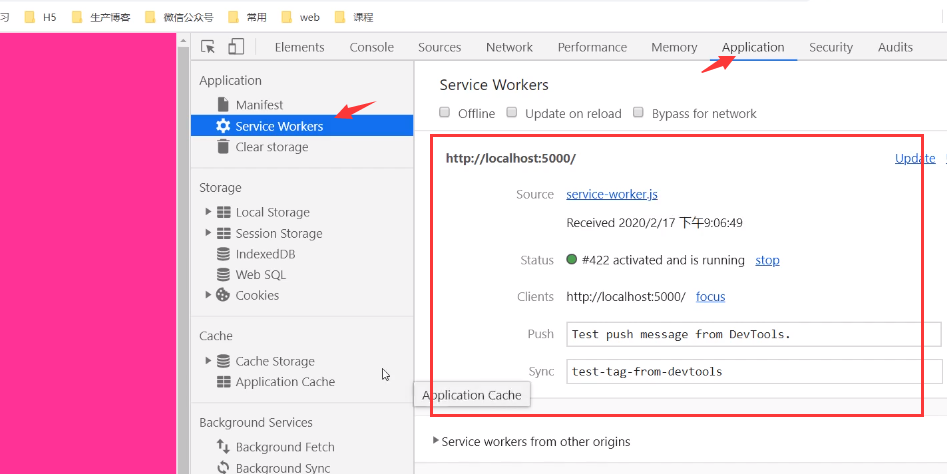
Task: Enable the Offline checkbox
Action: [445, 112]
